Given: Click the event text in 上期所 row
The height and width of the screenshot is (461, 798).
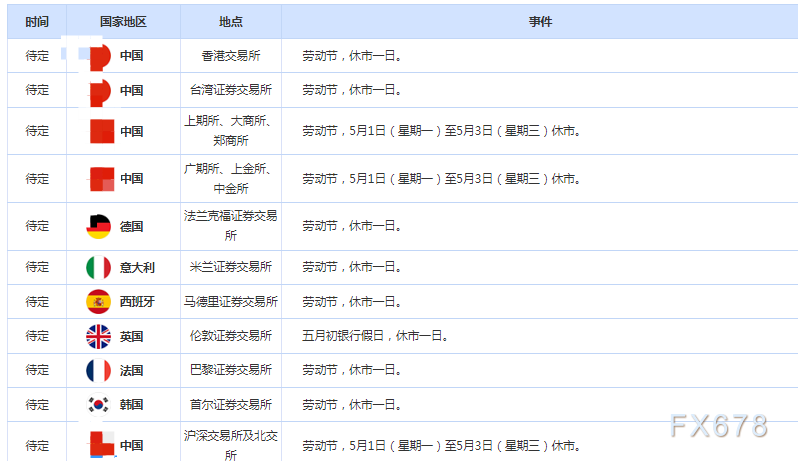Looking at the screenshot, I should pos(441,131).
